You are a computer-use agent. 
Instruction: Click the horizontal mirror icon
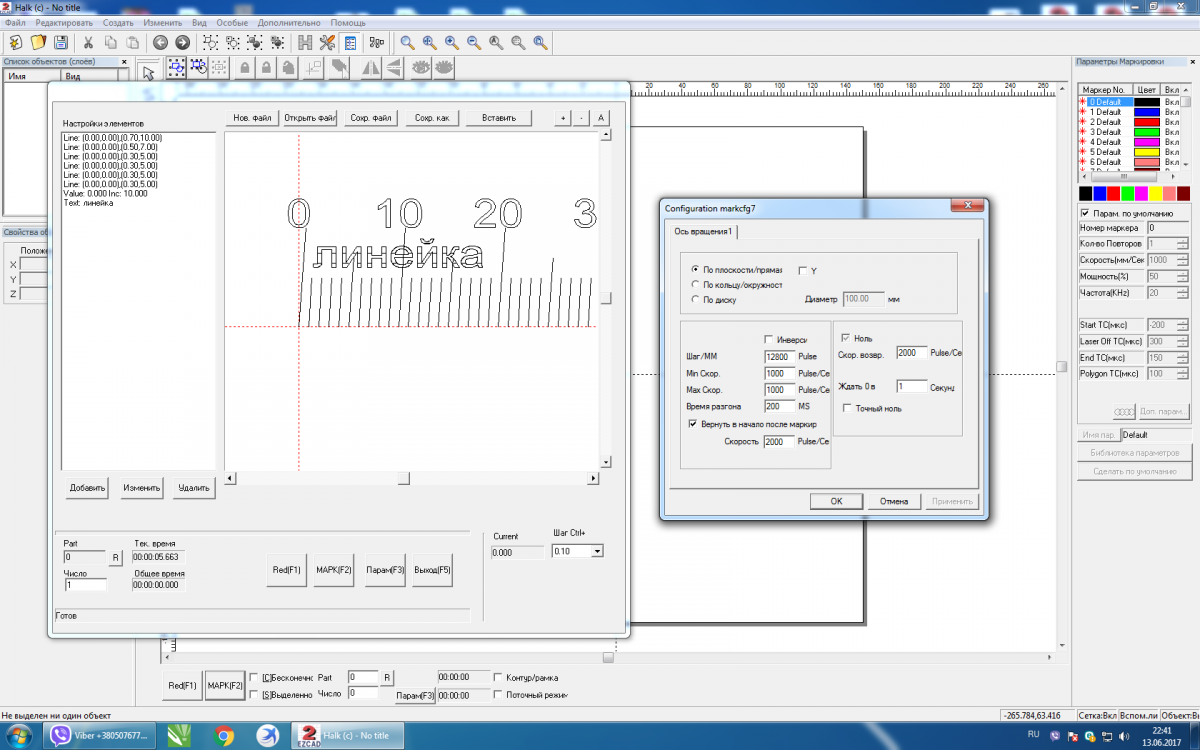(371, 68)
